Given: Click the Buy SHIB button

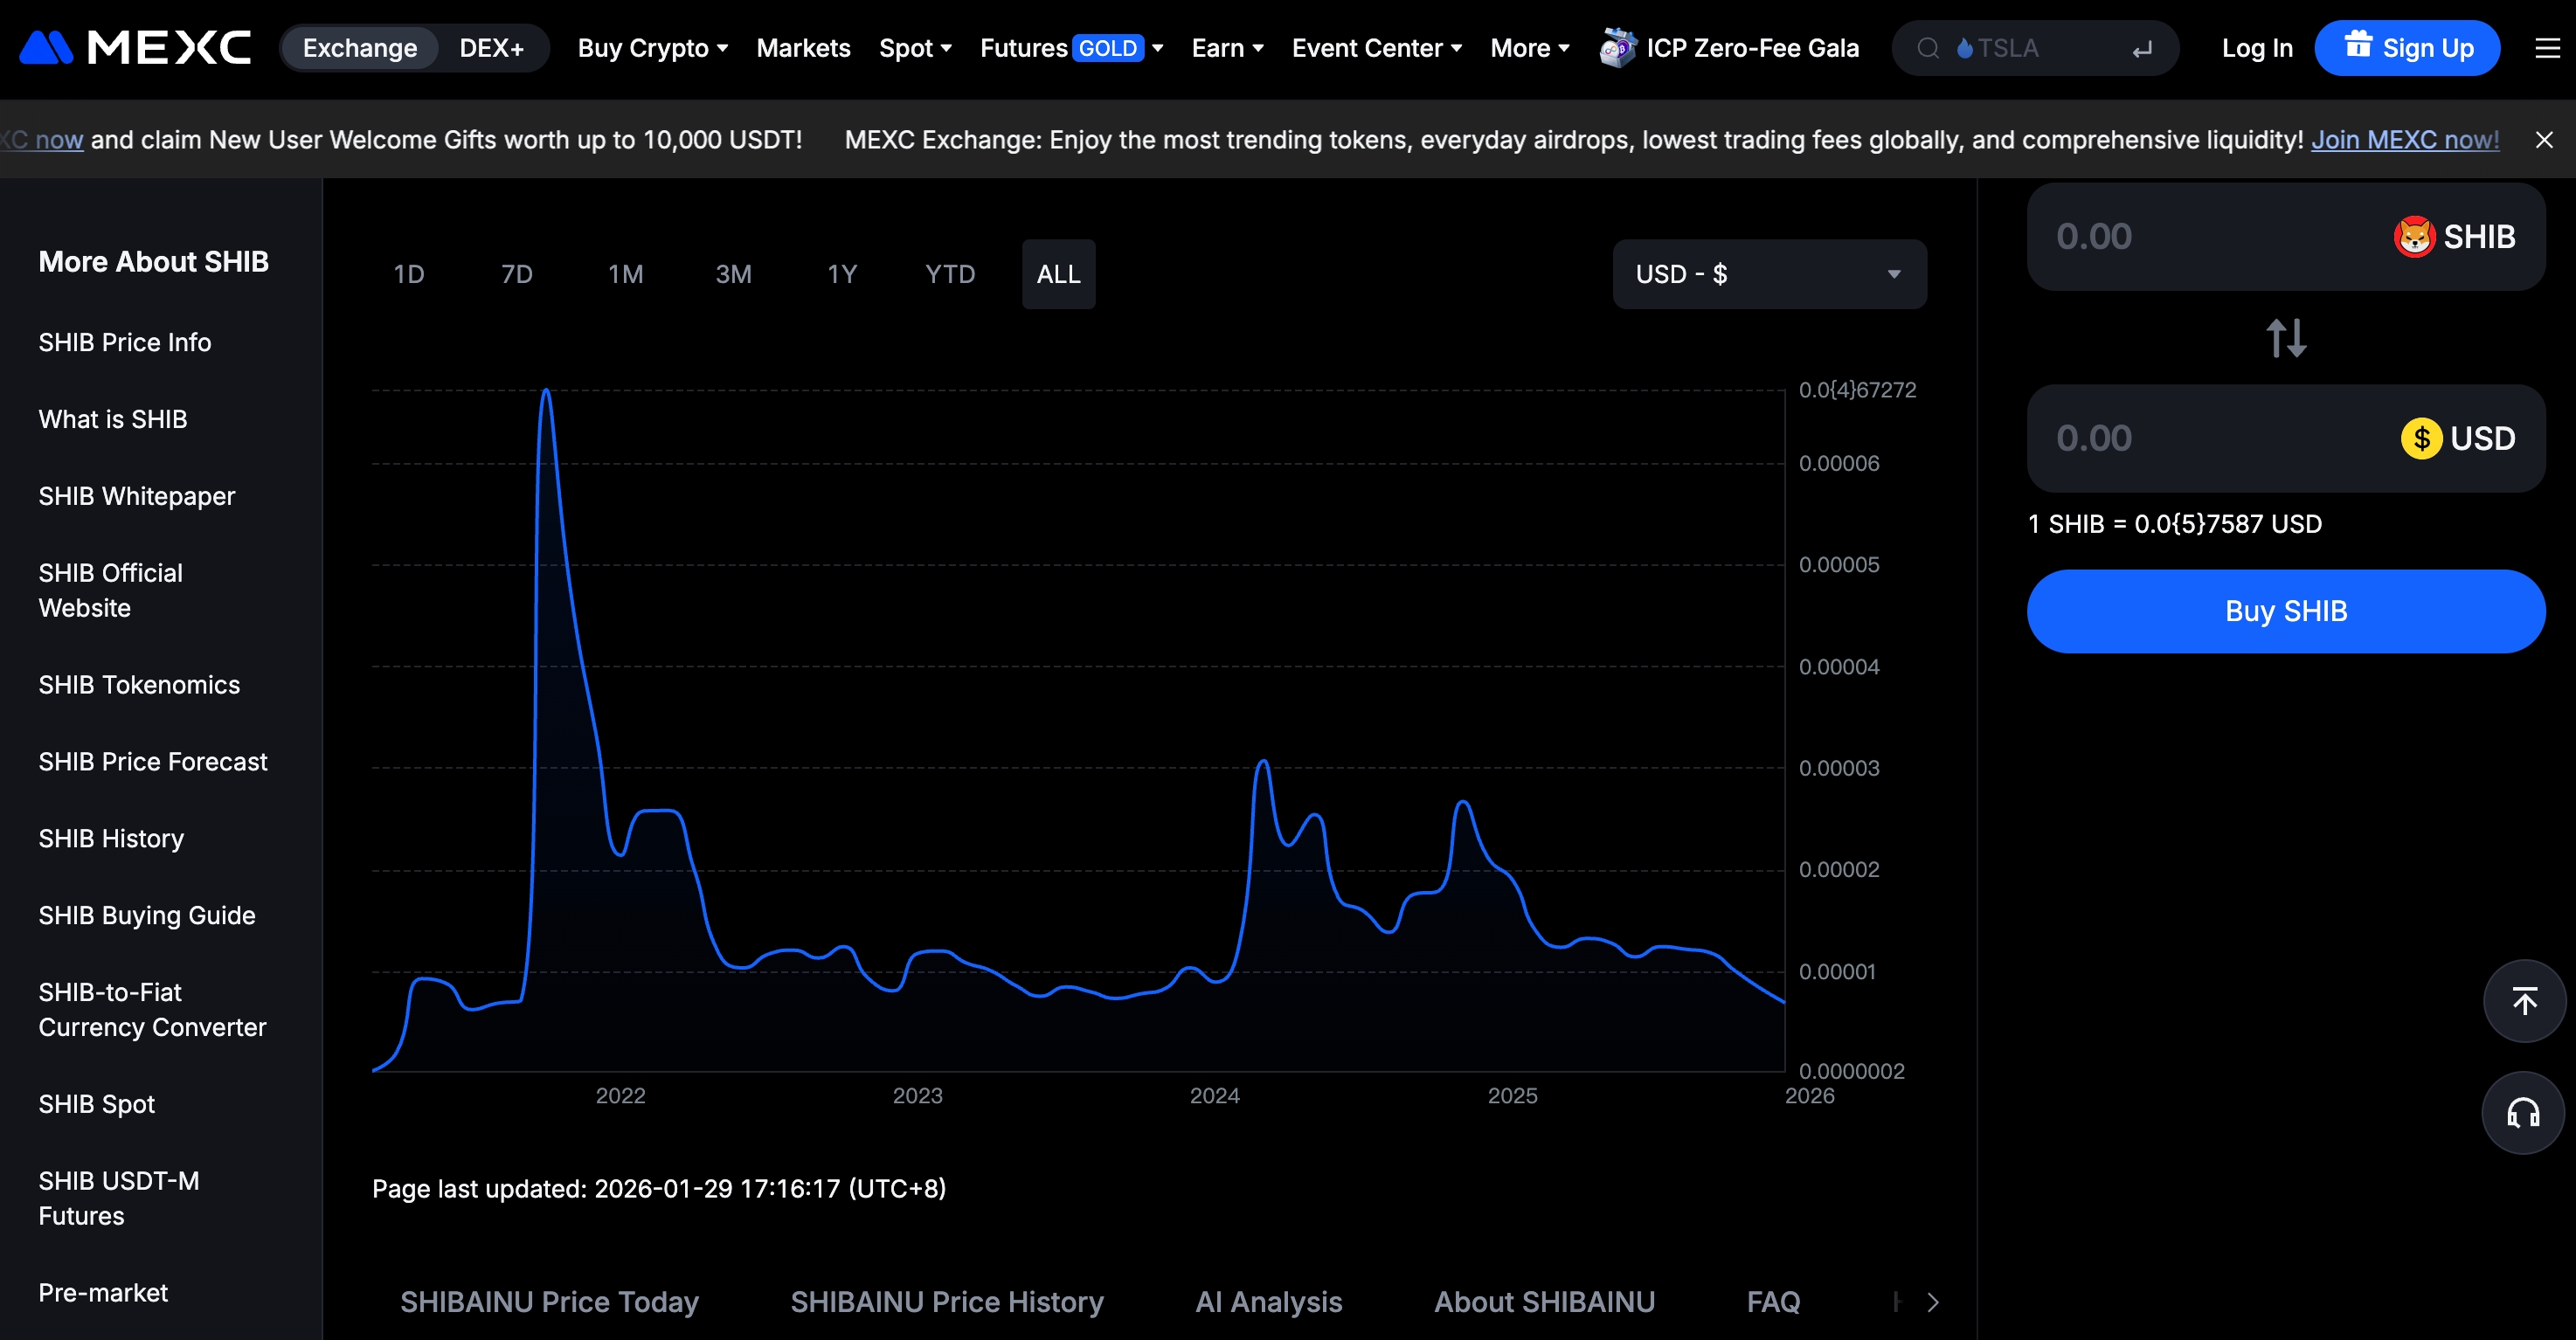Looking at the screenshot, I should 2285,611.
